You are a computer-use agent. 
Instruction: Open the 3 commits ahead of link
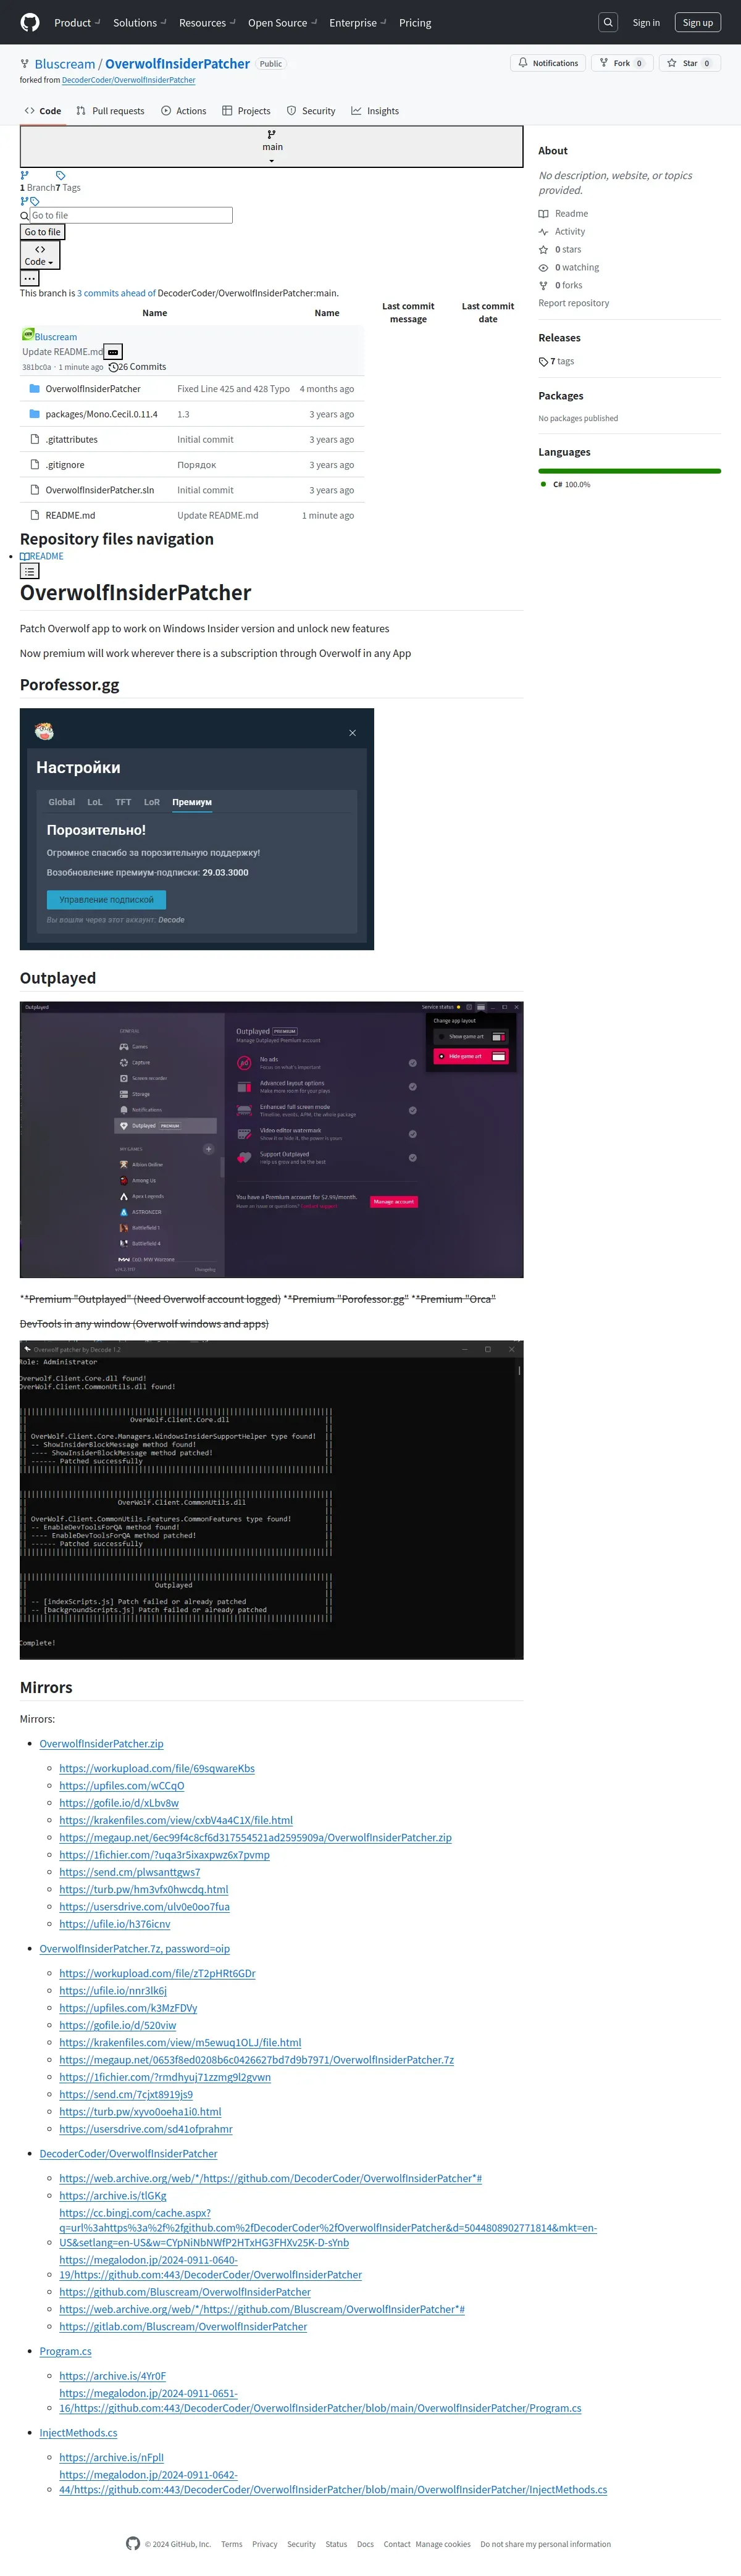coord(116,293)
